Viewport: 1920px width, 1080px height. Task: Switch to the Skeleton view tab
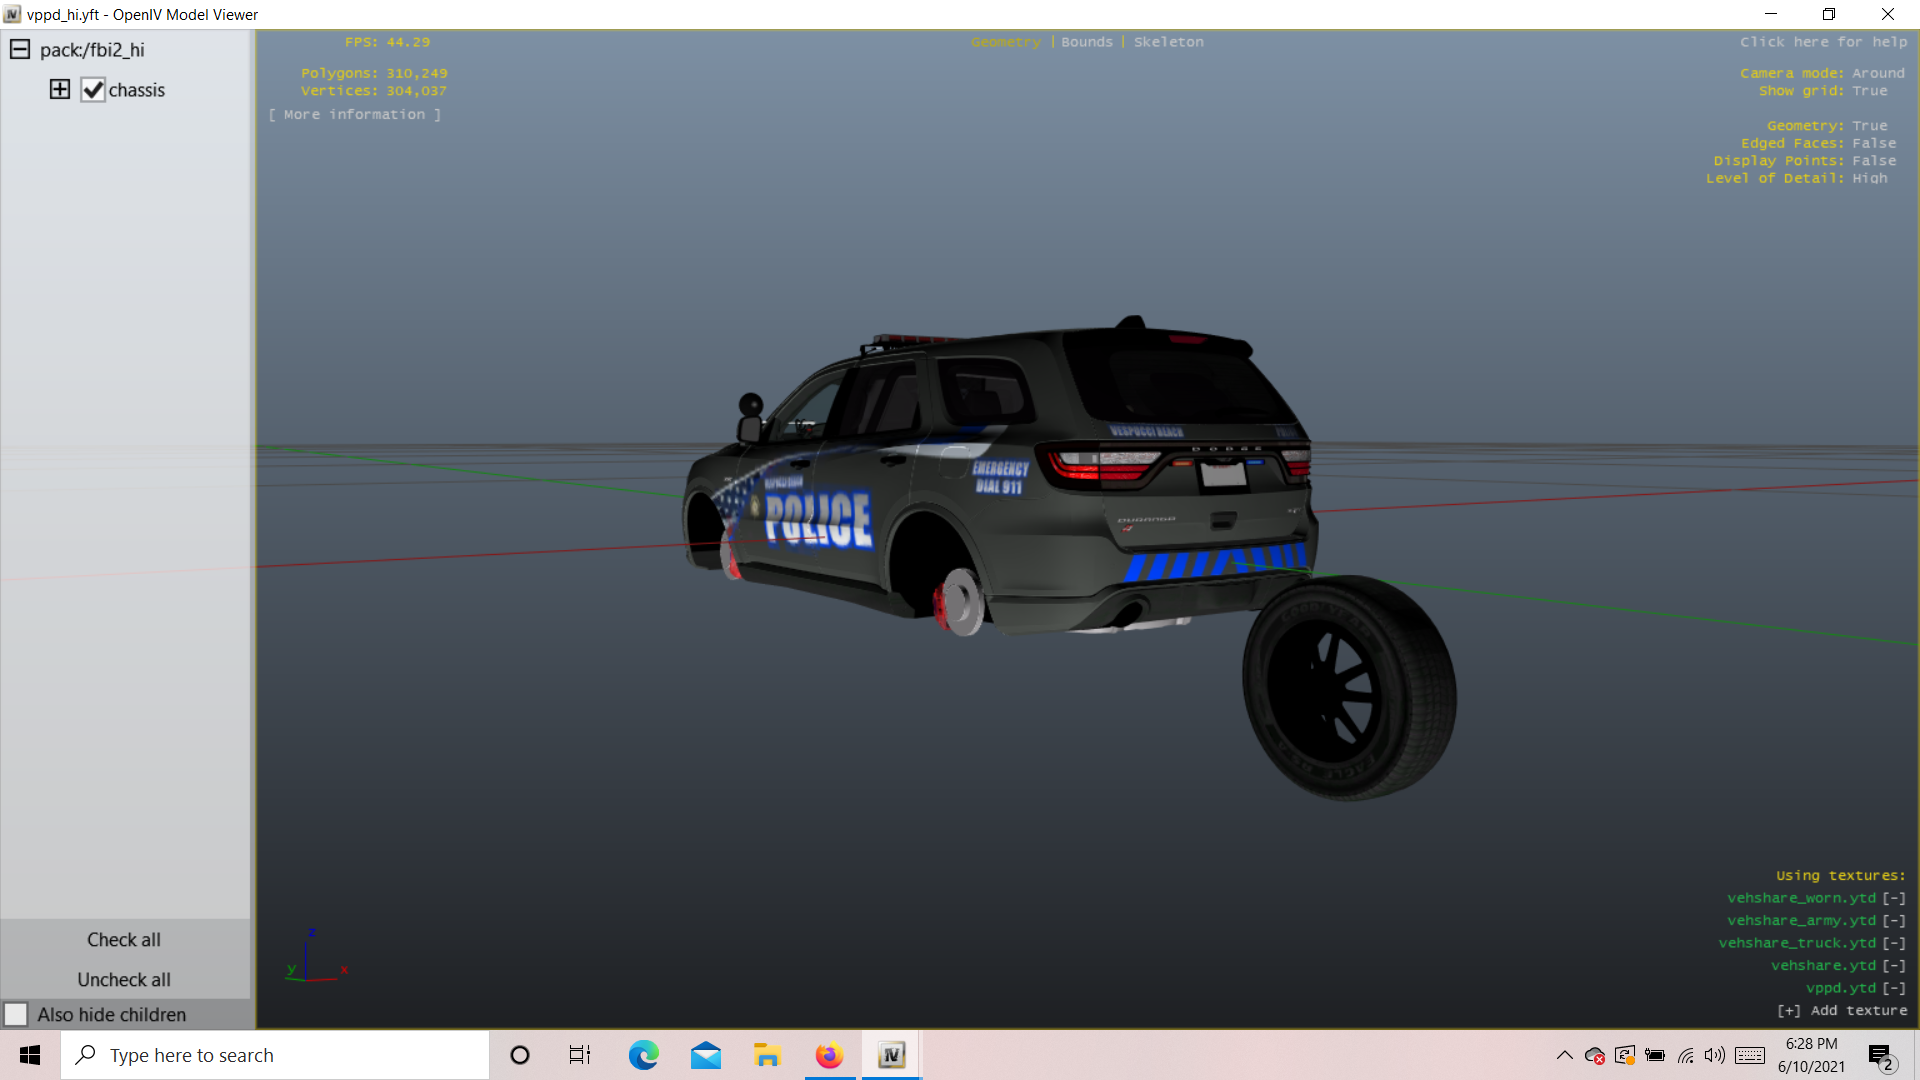pyautogui.click(x=1168, y=42)
